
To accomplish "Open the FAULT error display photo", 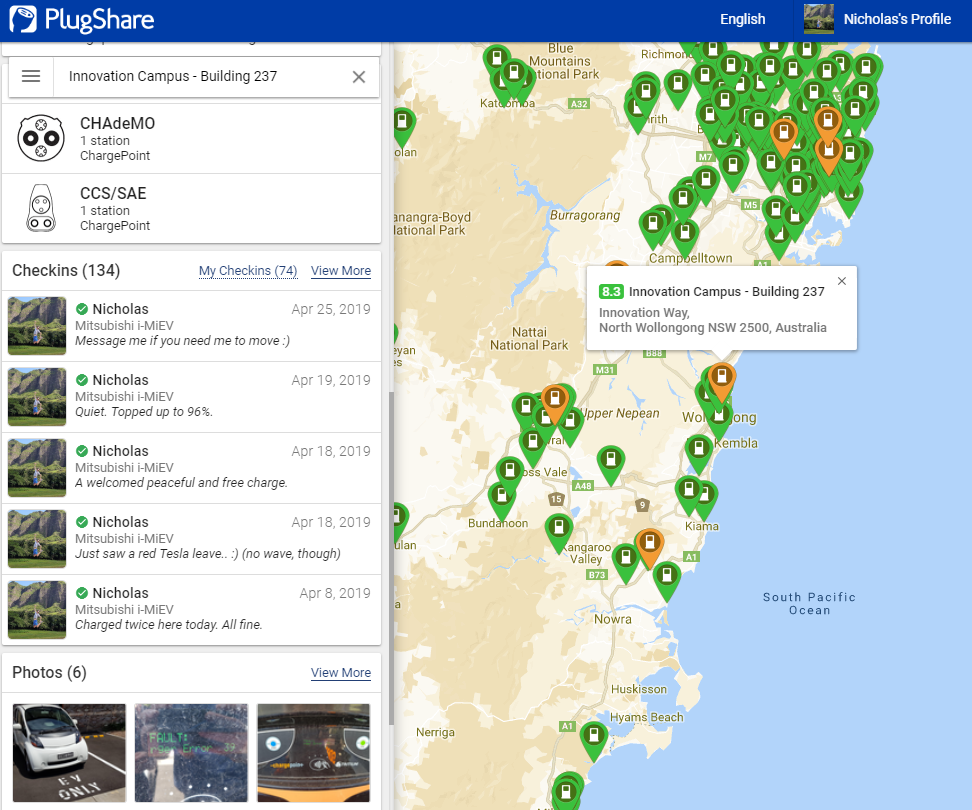I will [x=191, y=753].
